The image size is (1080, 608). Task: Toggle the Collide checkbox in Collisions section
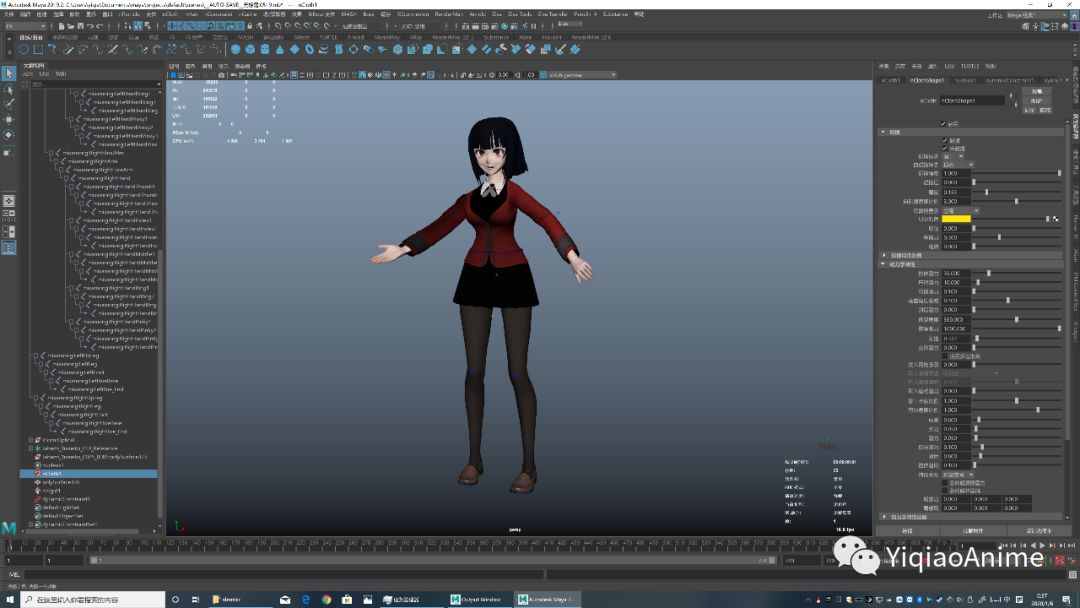click(945, 140)
